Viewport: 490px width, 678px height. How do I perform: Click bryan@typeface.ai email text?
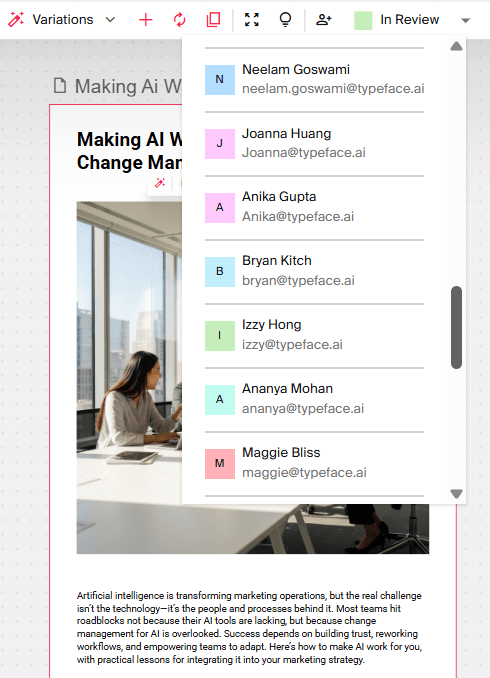click(x=298, y=281)
